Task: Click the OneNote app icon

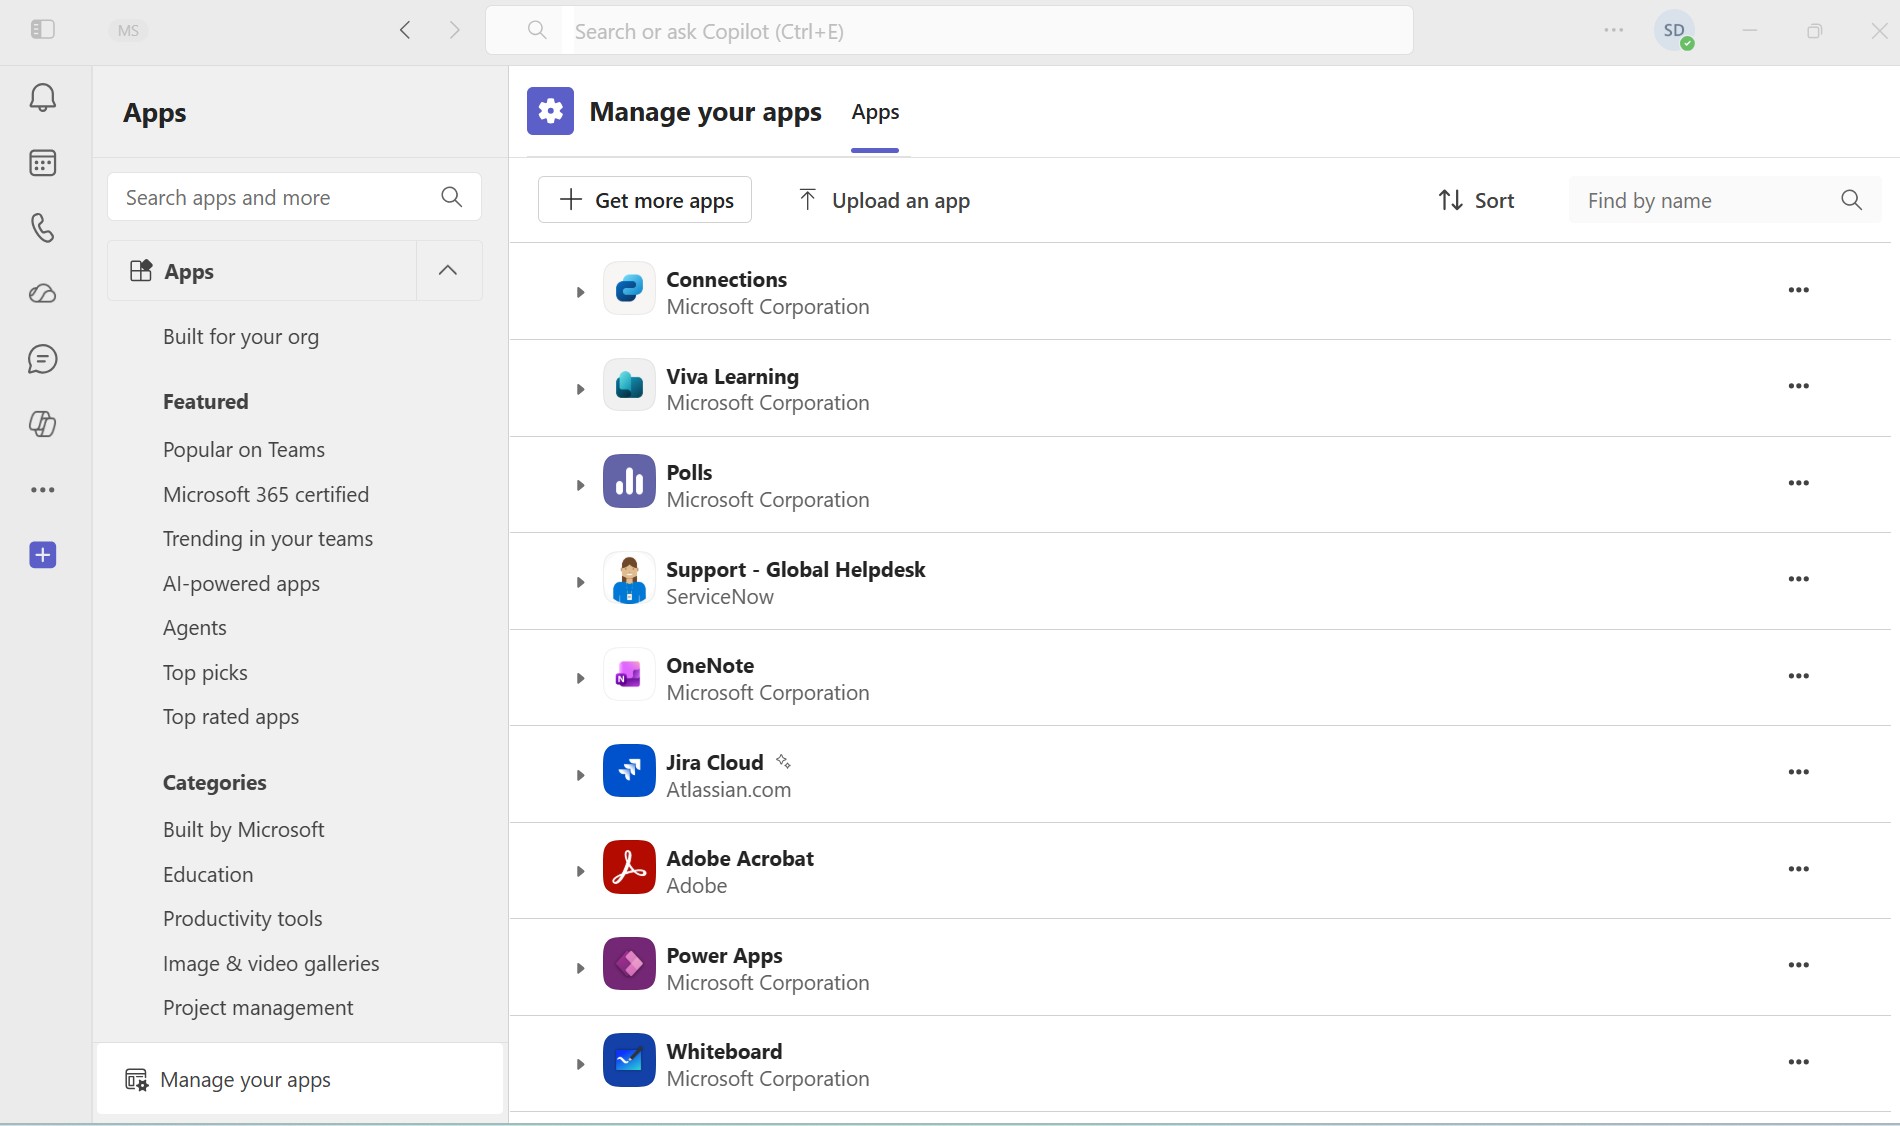Action: 629,675
